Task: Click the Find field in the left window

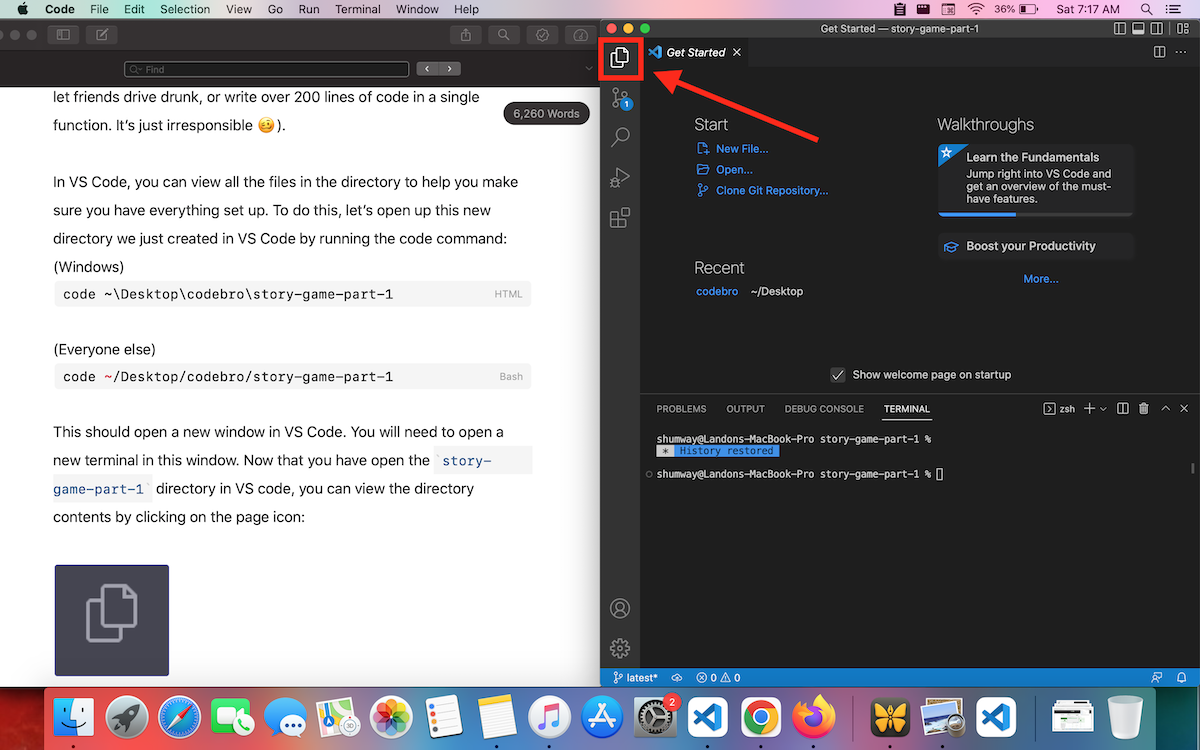Action: pos(267,69)
